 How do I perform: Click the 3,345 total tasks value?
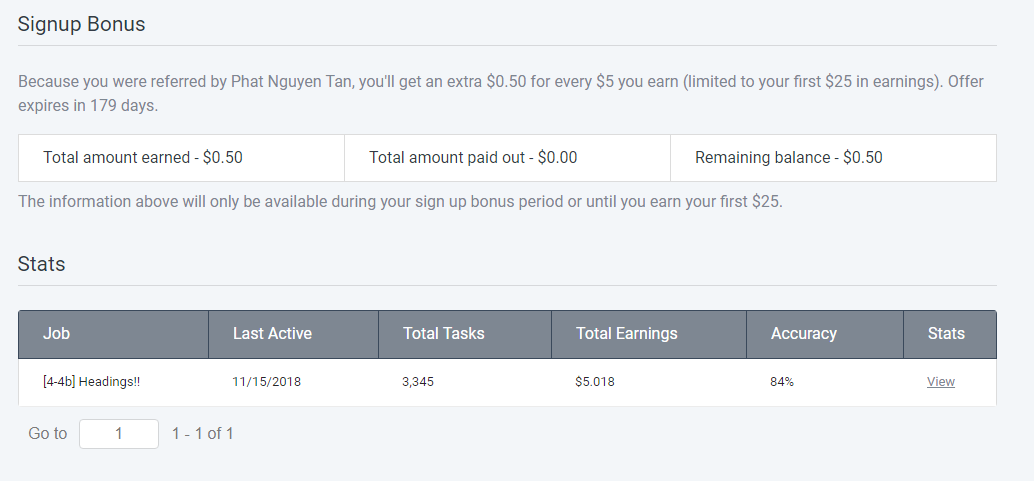click(x=418, y=382)
